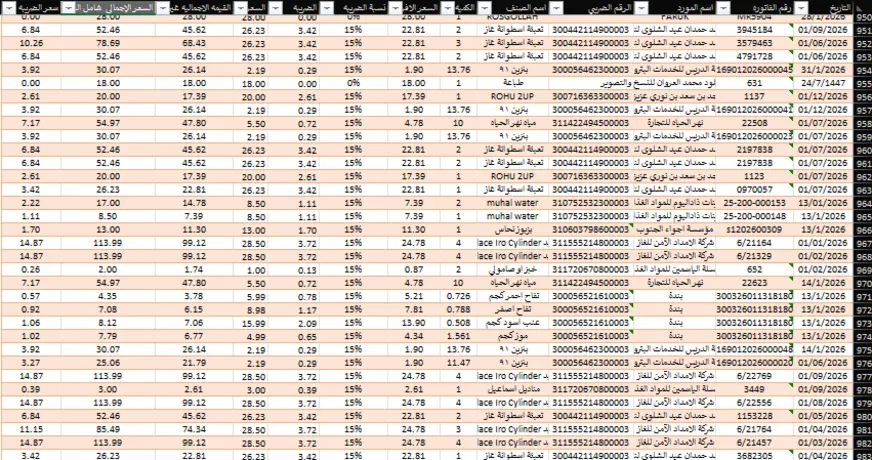Click item name cell عنب اسود كجم

tap(512, 323)
